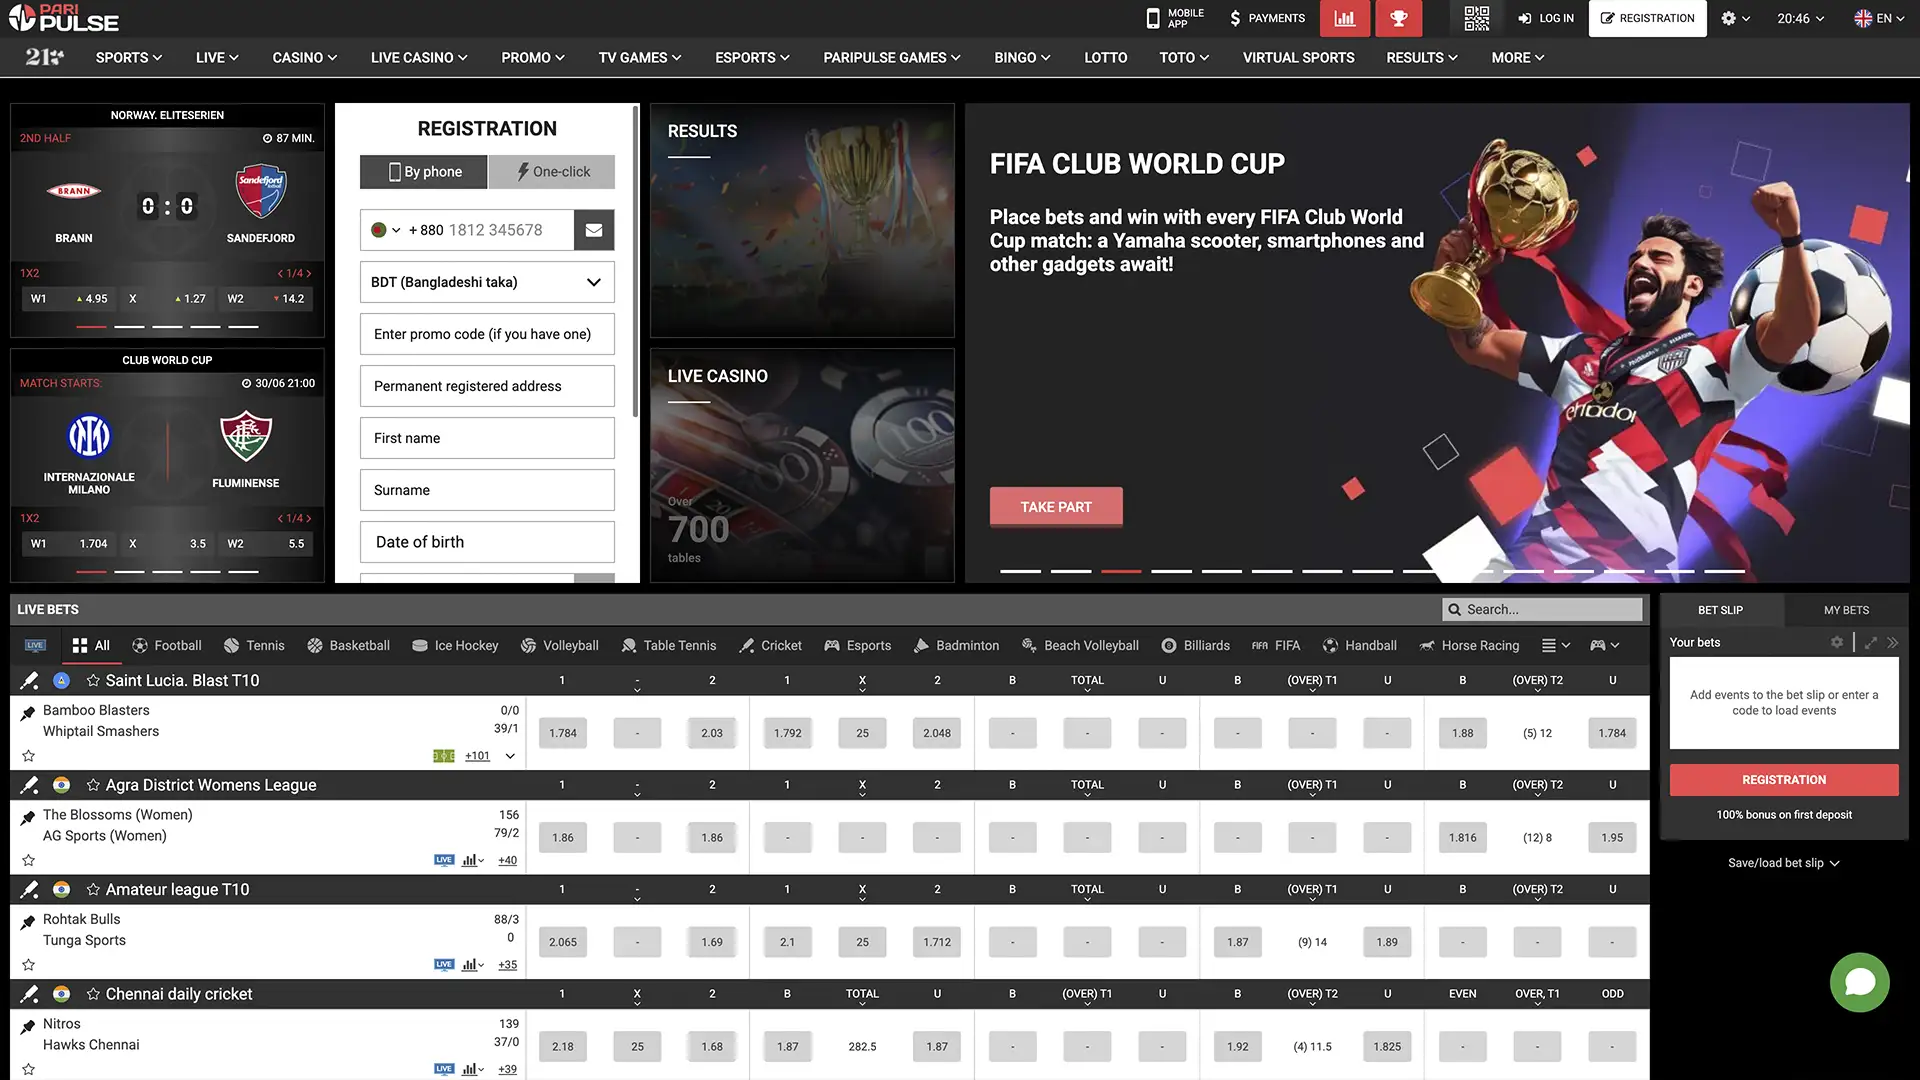Open the green chat support bubble

coord(1859,982)
